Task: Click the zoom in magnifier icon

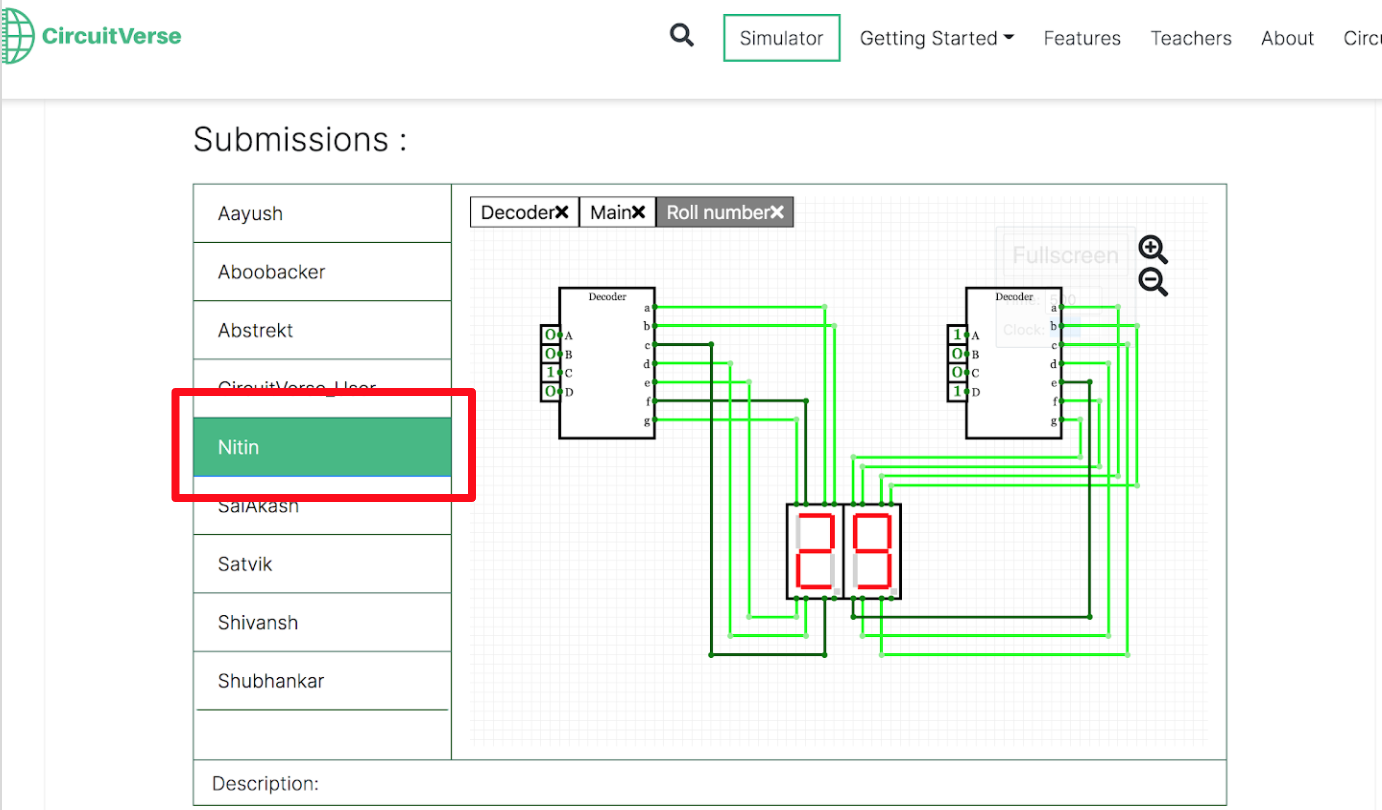Action: coord(1152,249)
